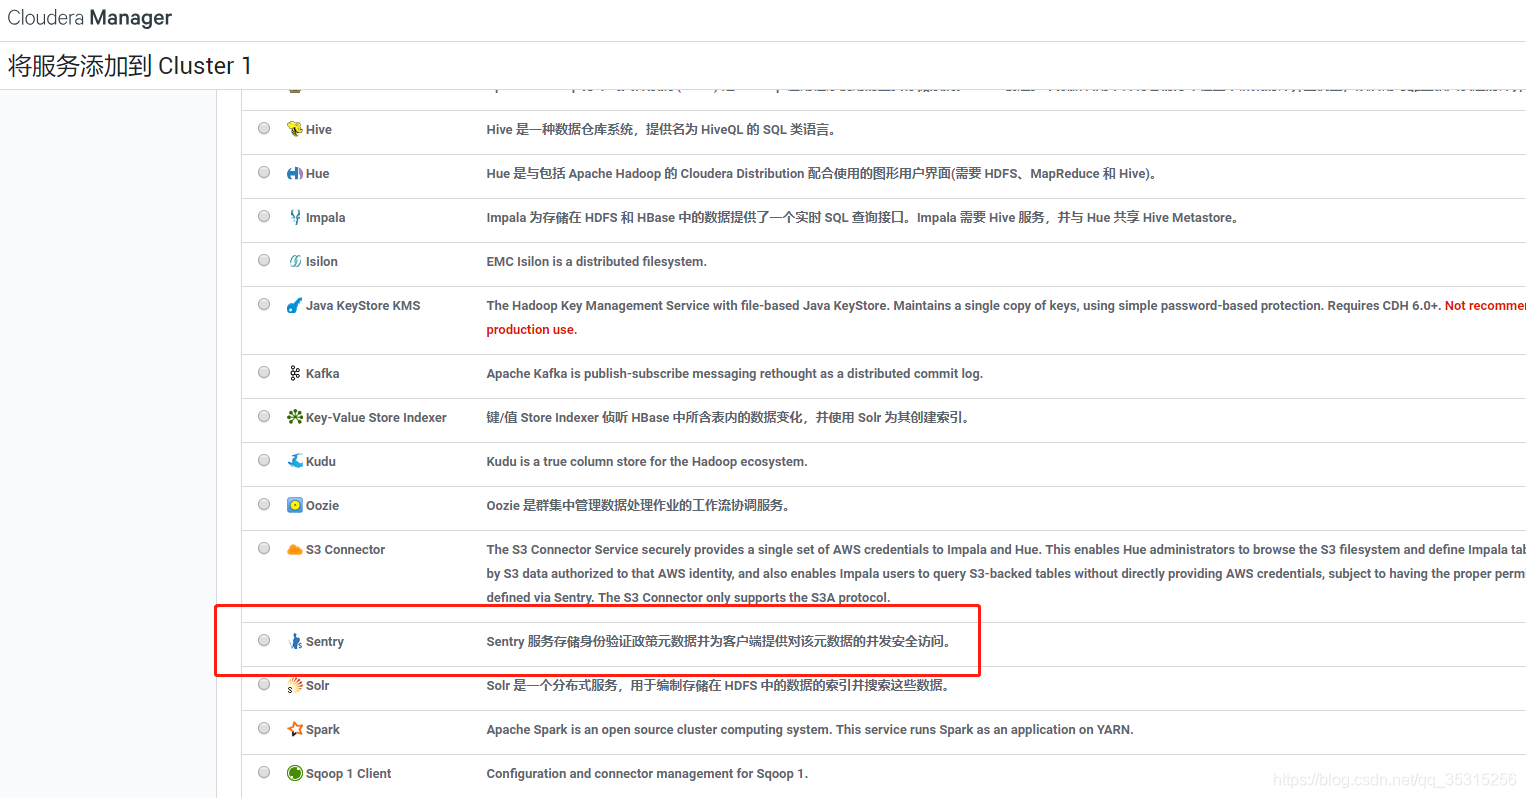Click the Kafka service name
This screenshot has width=1526, height=798.
tap(323, 373)
